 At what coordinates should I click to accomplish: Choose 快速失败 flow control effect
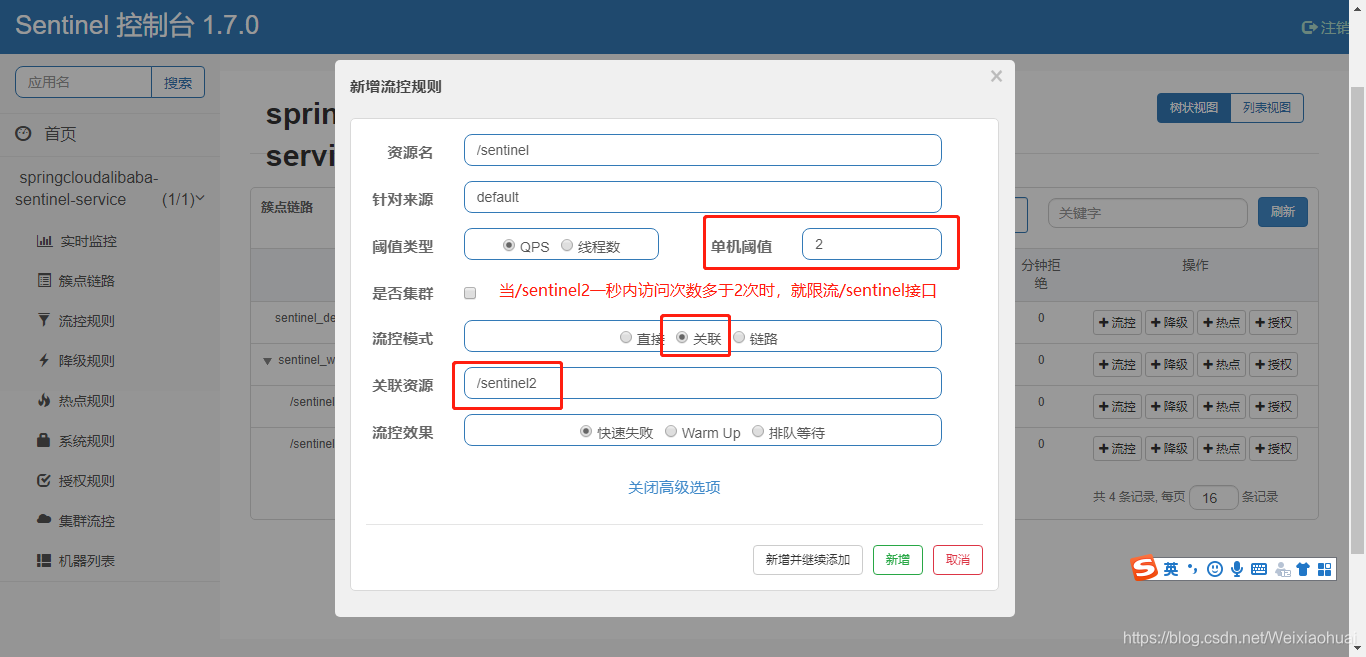[x=587, y=432]
